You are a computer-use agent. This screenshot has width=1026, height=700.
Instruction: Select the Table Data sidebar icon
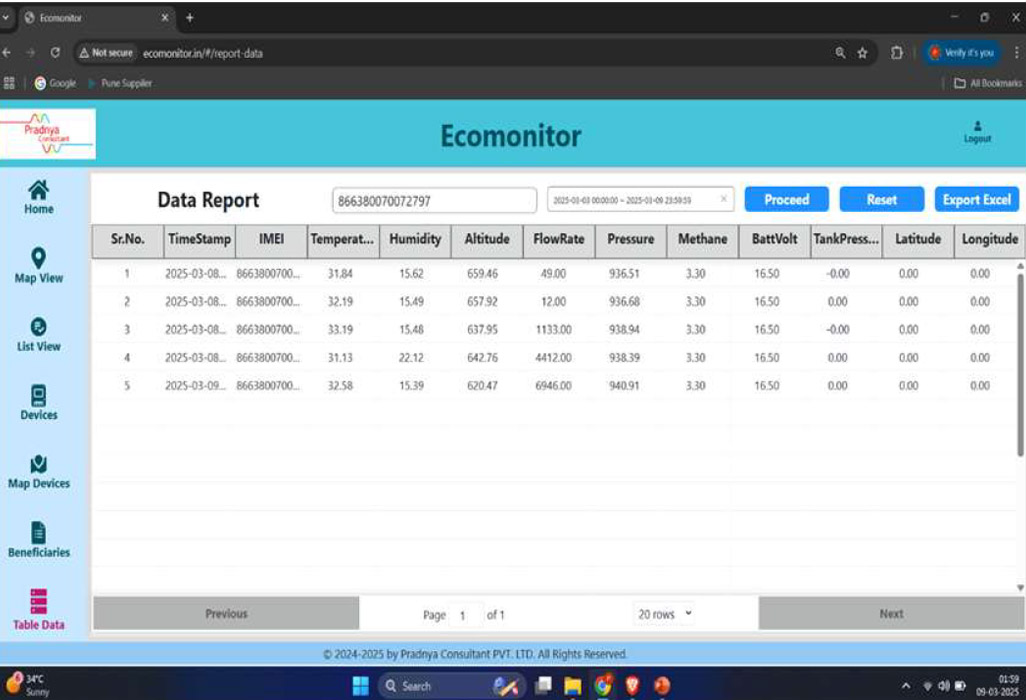[x=39, y=601]
